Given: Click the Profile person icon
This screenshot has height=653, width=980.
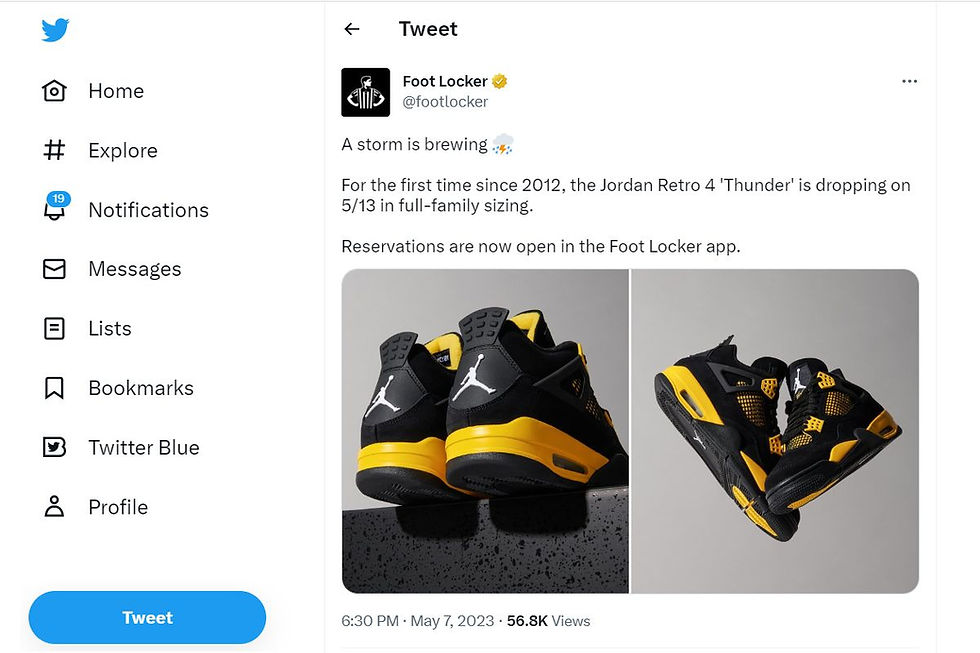Looking at the screenshot, I should pos(54,507).
